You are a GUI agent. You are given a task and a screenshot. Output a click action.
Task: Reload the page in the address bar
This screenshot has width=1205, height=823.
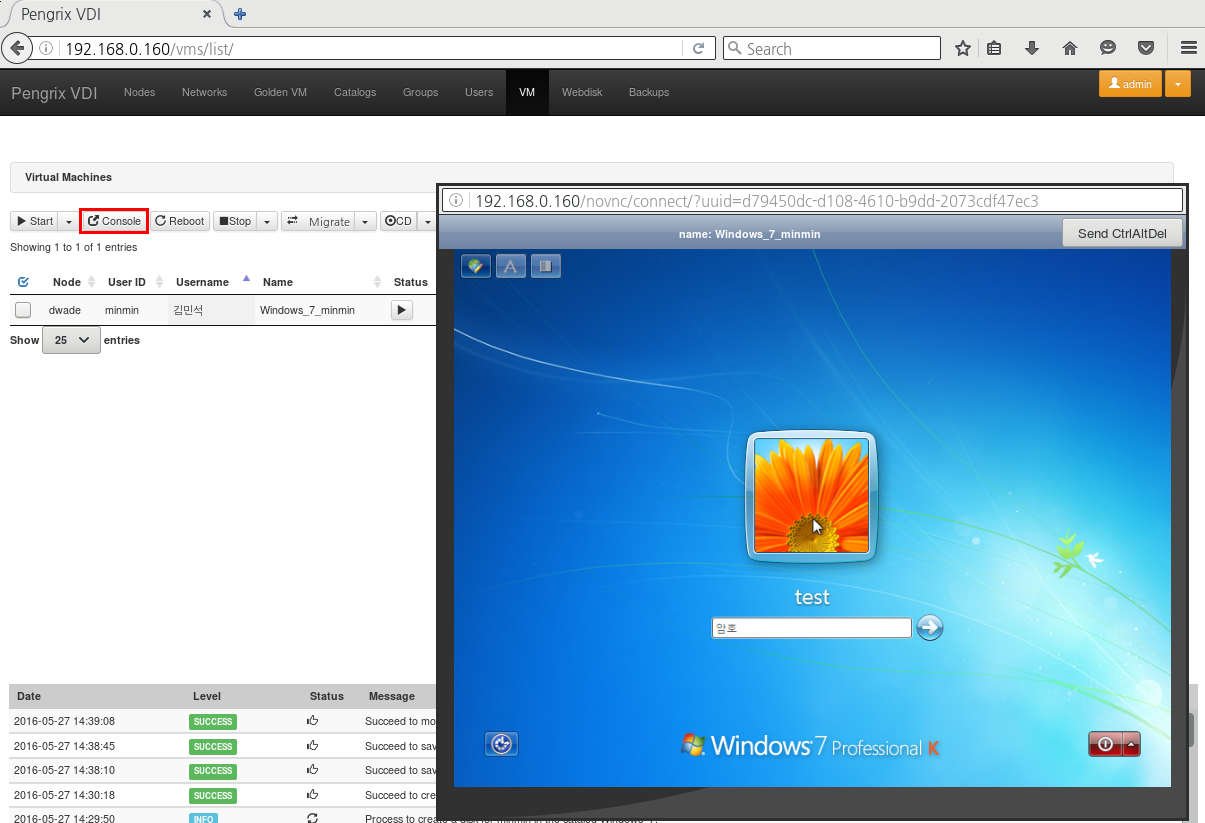tap(699, 48)
